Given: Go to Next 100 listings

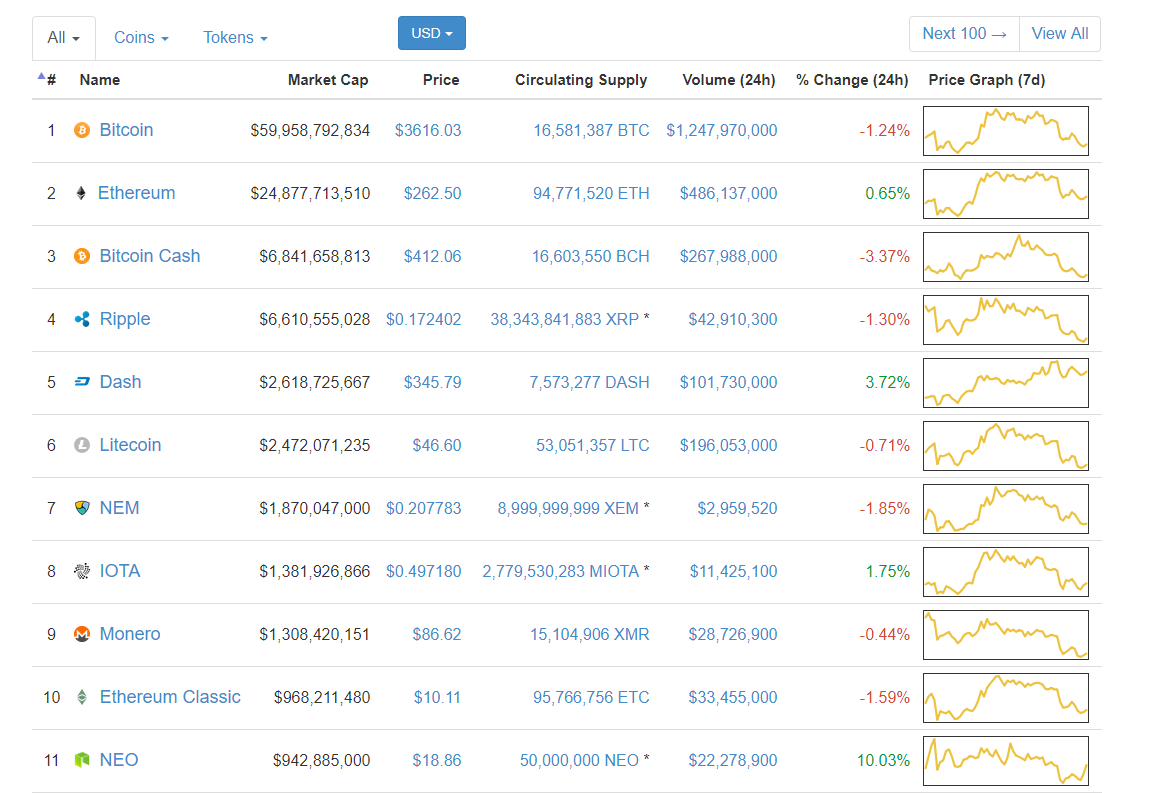Looking at the screenshot, I should pos(964,34).
